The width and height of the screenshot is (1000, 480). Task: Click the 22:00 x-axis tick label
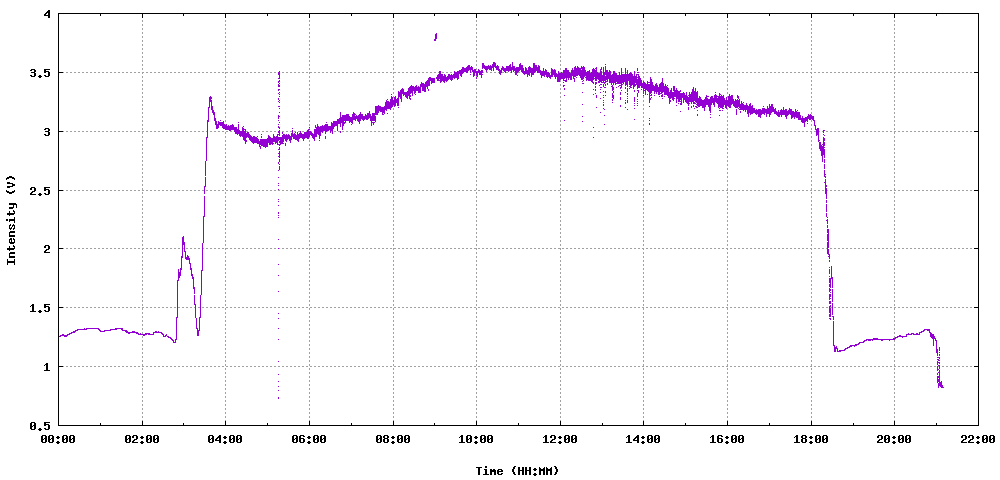[978, 439]
